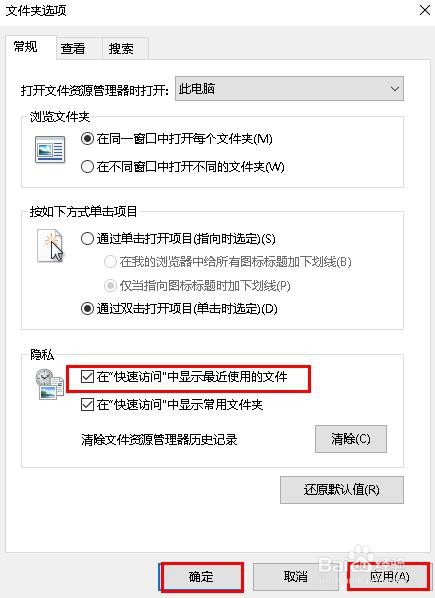435x598 pixels.
Task: Click the browse folders window icon
Action: pyautogui.click(x=50, y=150)
